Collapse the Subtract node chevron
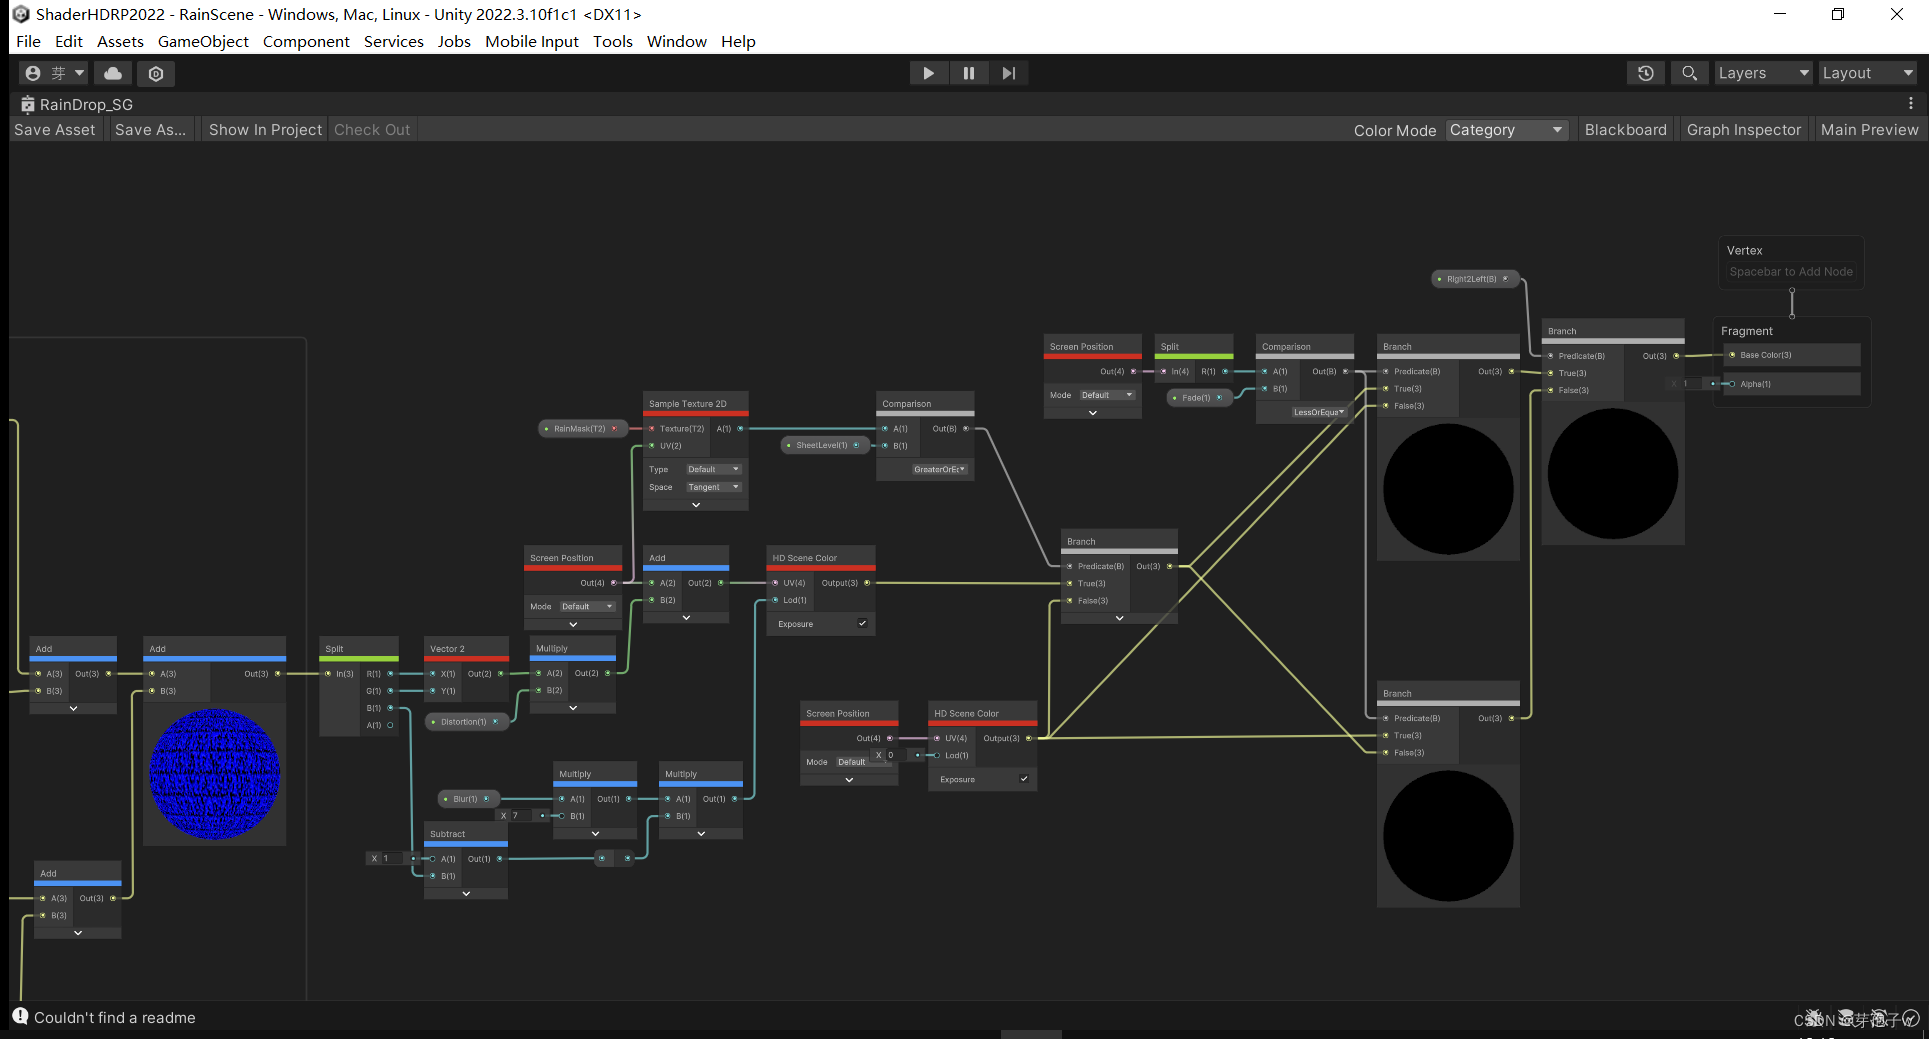Viewport: 1929px width, 1039px height. (466, 893)
